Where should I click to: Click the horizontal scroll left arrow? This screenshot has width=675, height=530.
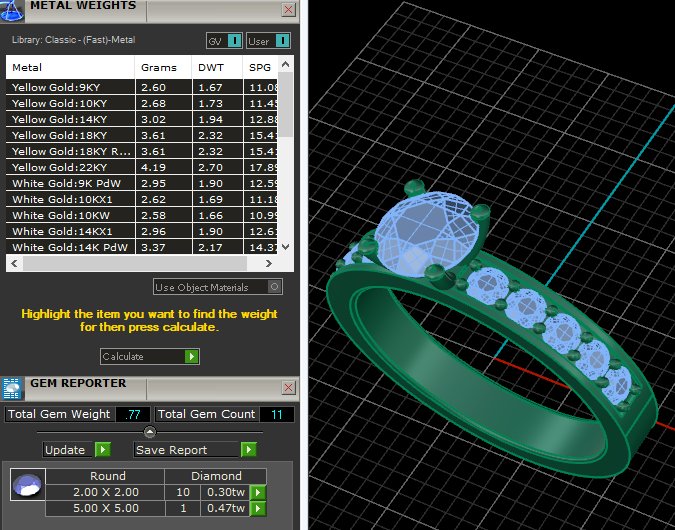point(14,263)
